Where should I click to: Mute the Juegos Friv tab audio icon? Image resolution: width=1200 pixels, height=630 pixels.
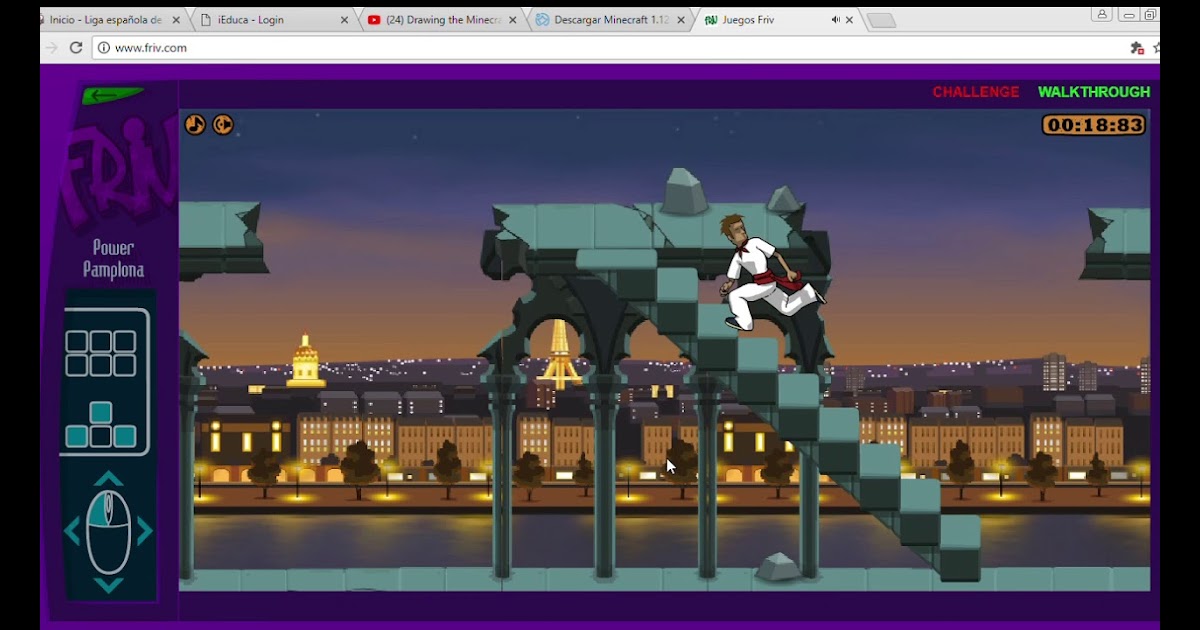pos(835,20)
